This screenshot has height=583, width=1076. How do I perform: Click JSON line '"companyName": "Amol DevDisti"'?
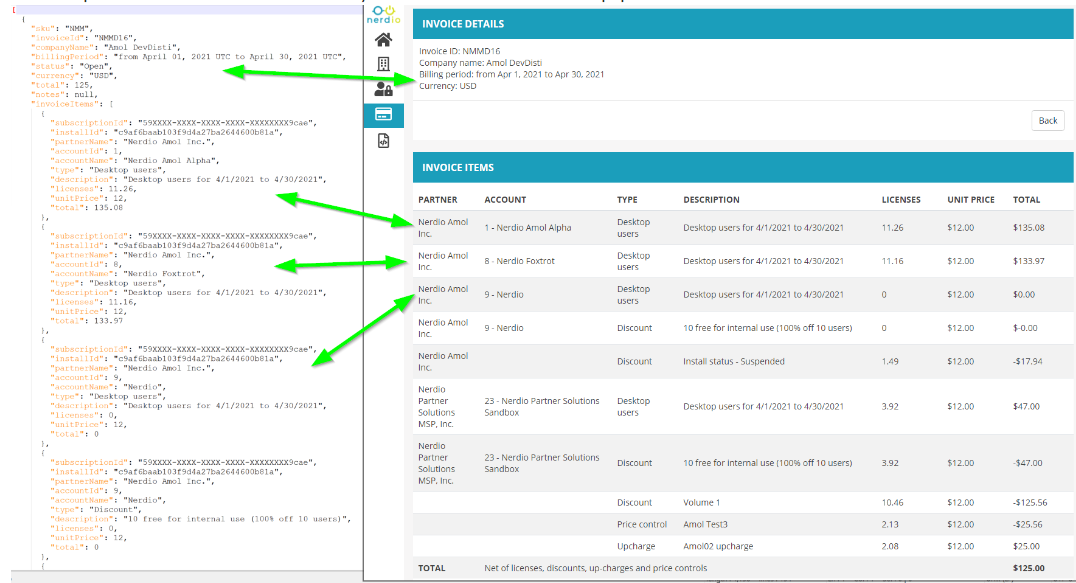(x=106, y=47)
